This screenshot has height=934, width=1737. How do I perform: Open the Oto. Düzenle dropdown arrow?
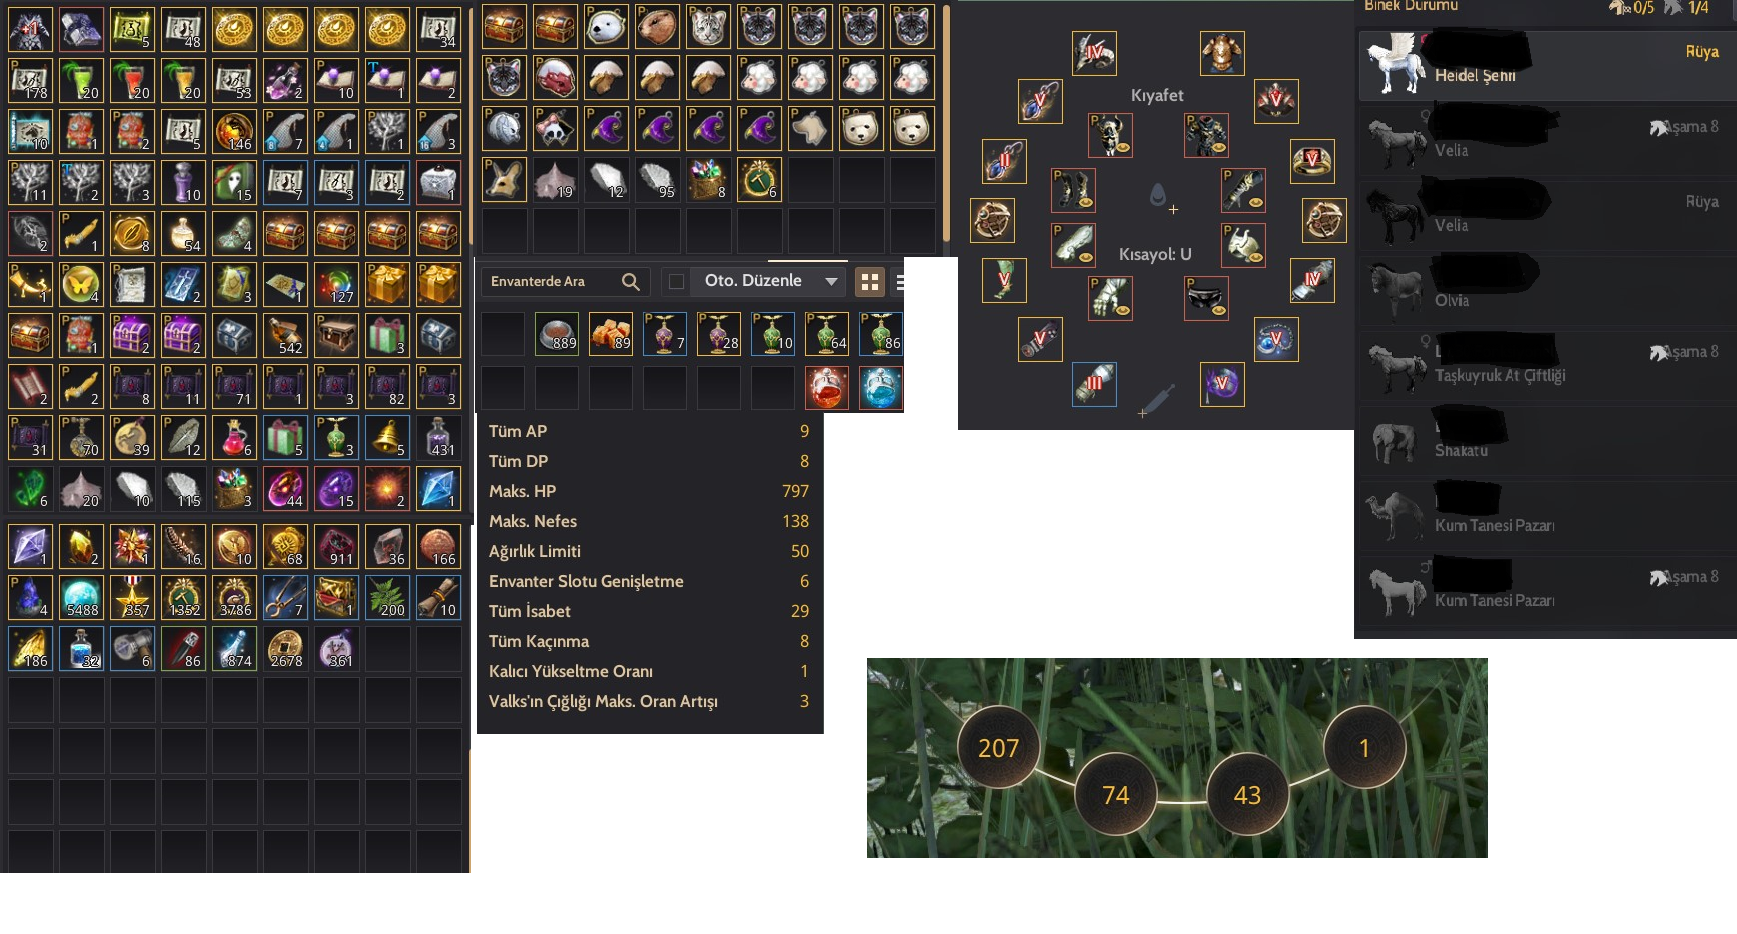(x=831, y=282)
